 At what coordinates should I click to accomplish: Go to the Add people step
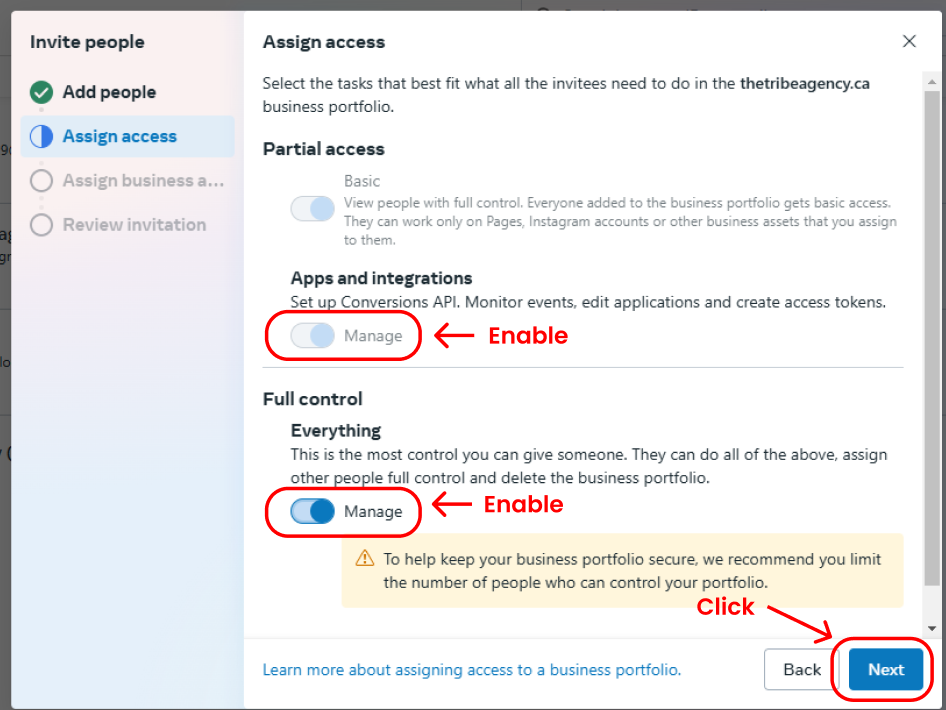[x=109, y=93]
